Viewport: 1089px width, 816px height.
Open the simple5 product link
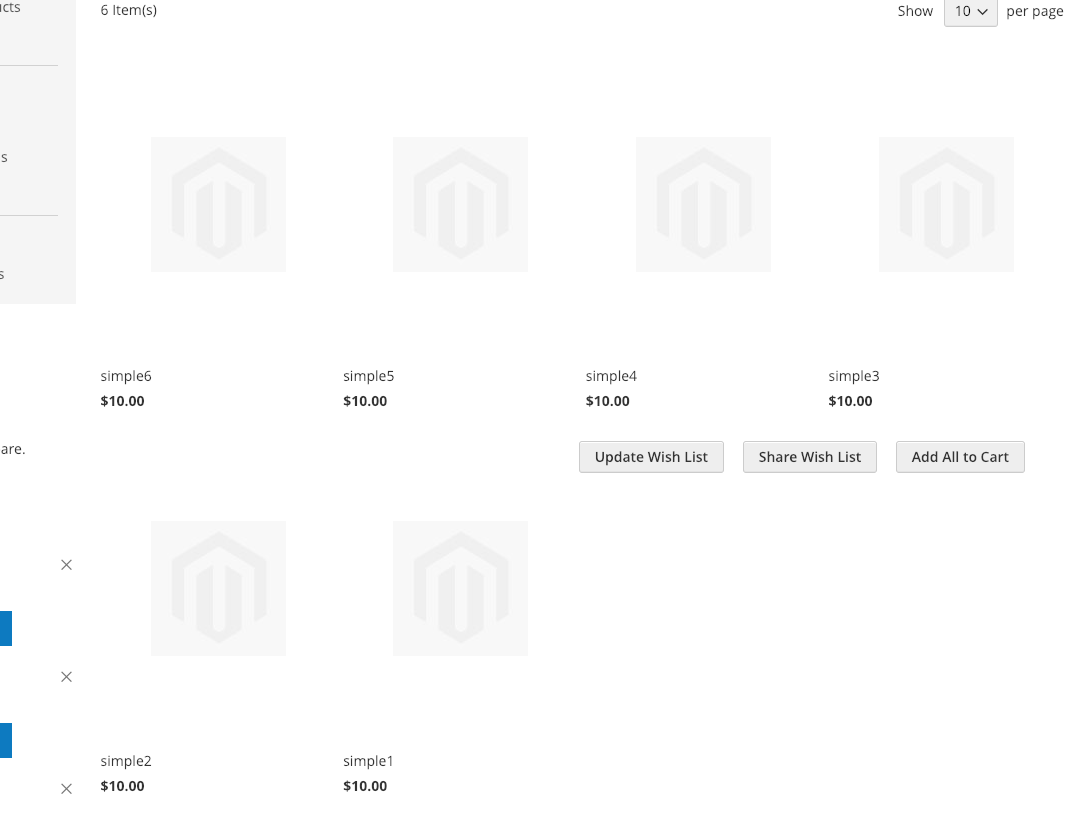click(x=368, y=376)
